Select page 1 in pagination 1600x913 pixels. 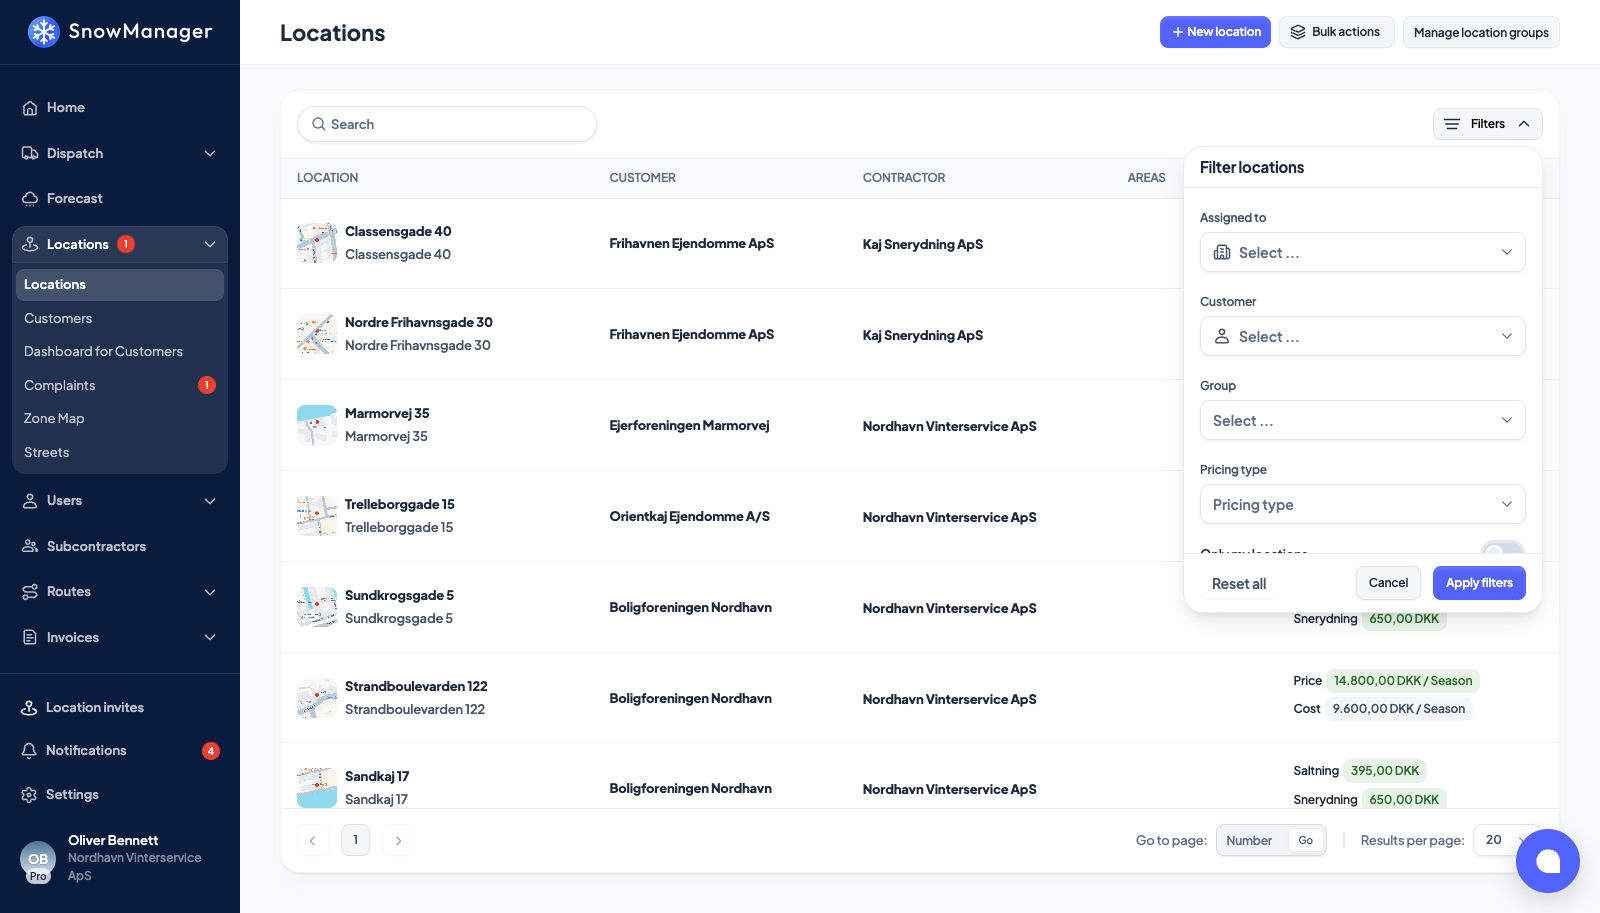pos(355,840)
